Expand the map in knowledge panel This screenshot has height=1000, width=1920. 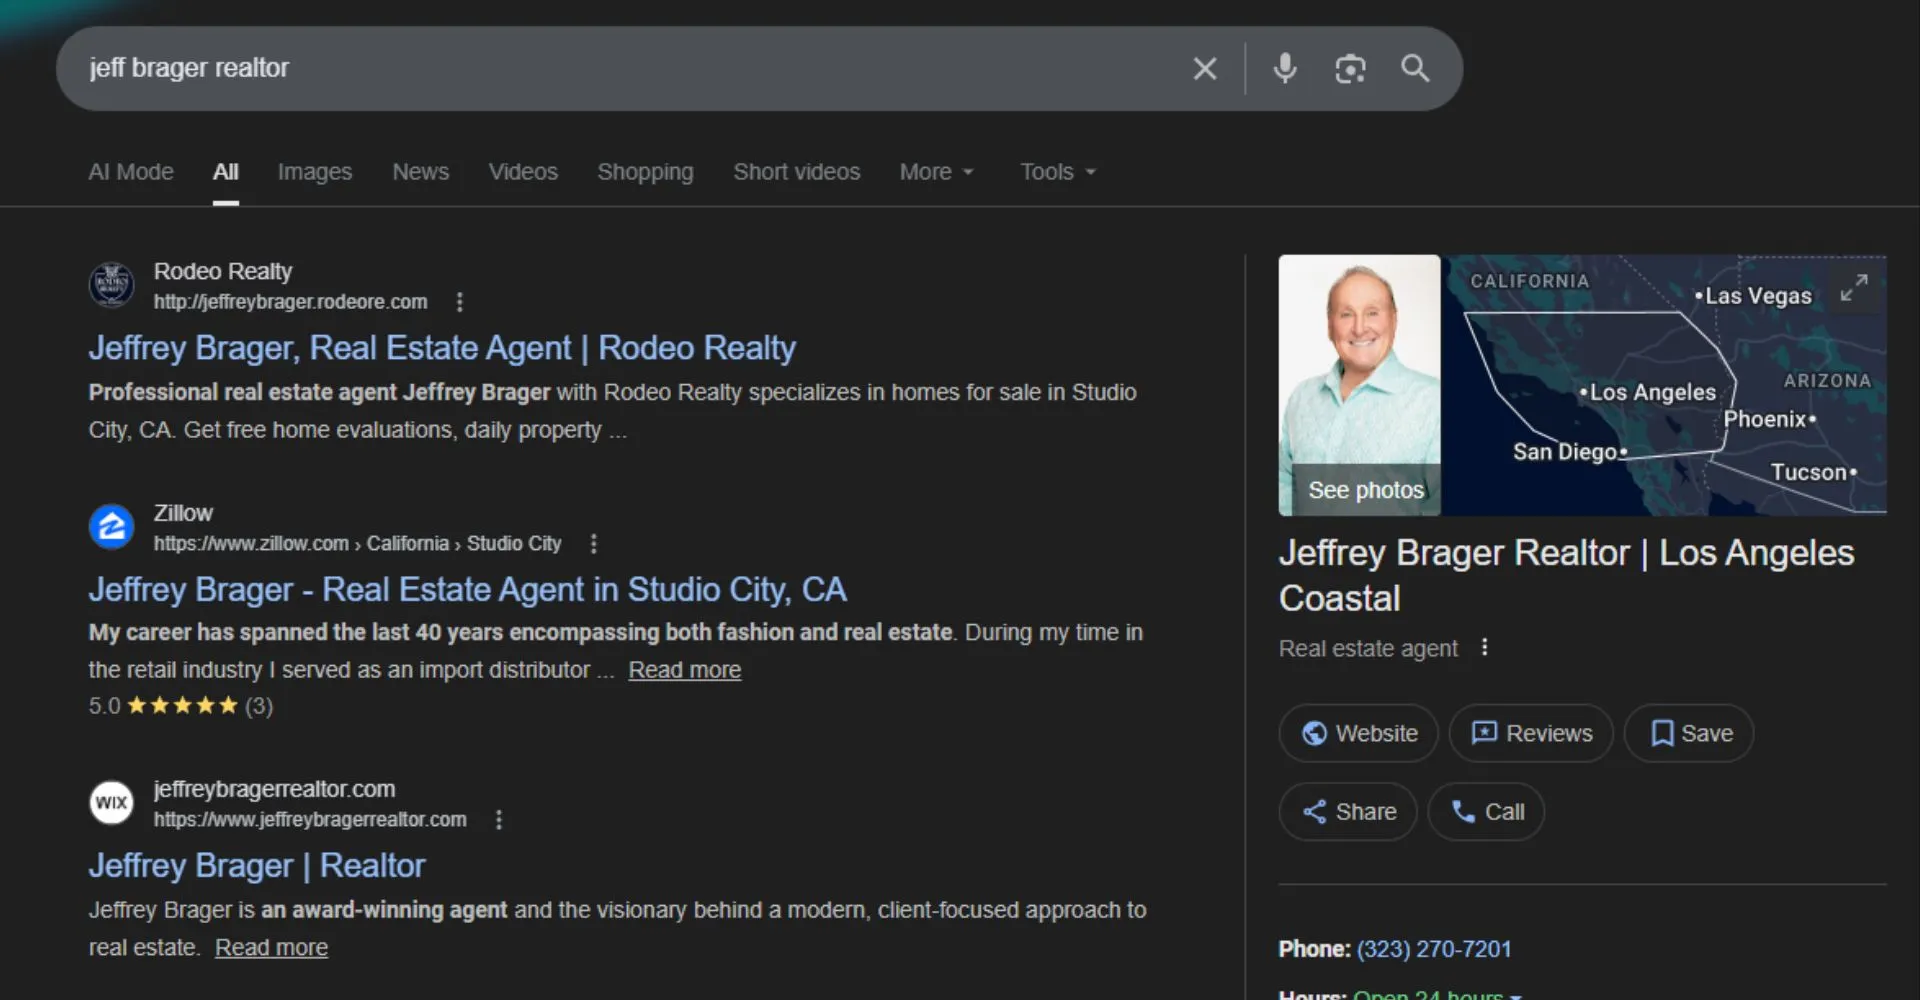(x=1854, y=288)
